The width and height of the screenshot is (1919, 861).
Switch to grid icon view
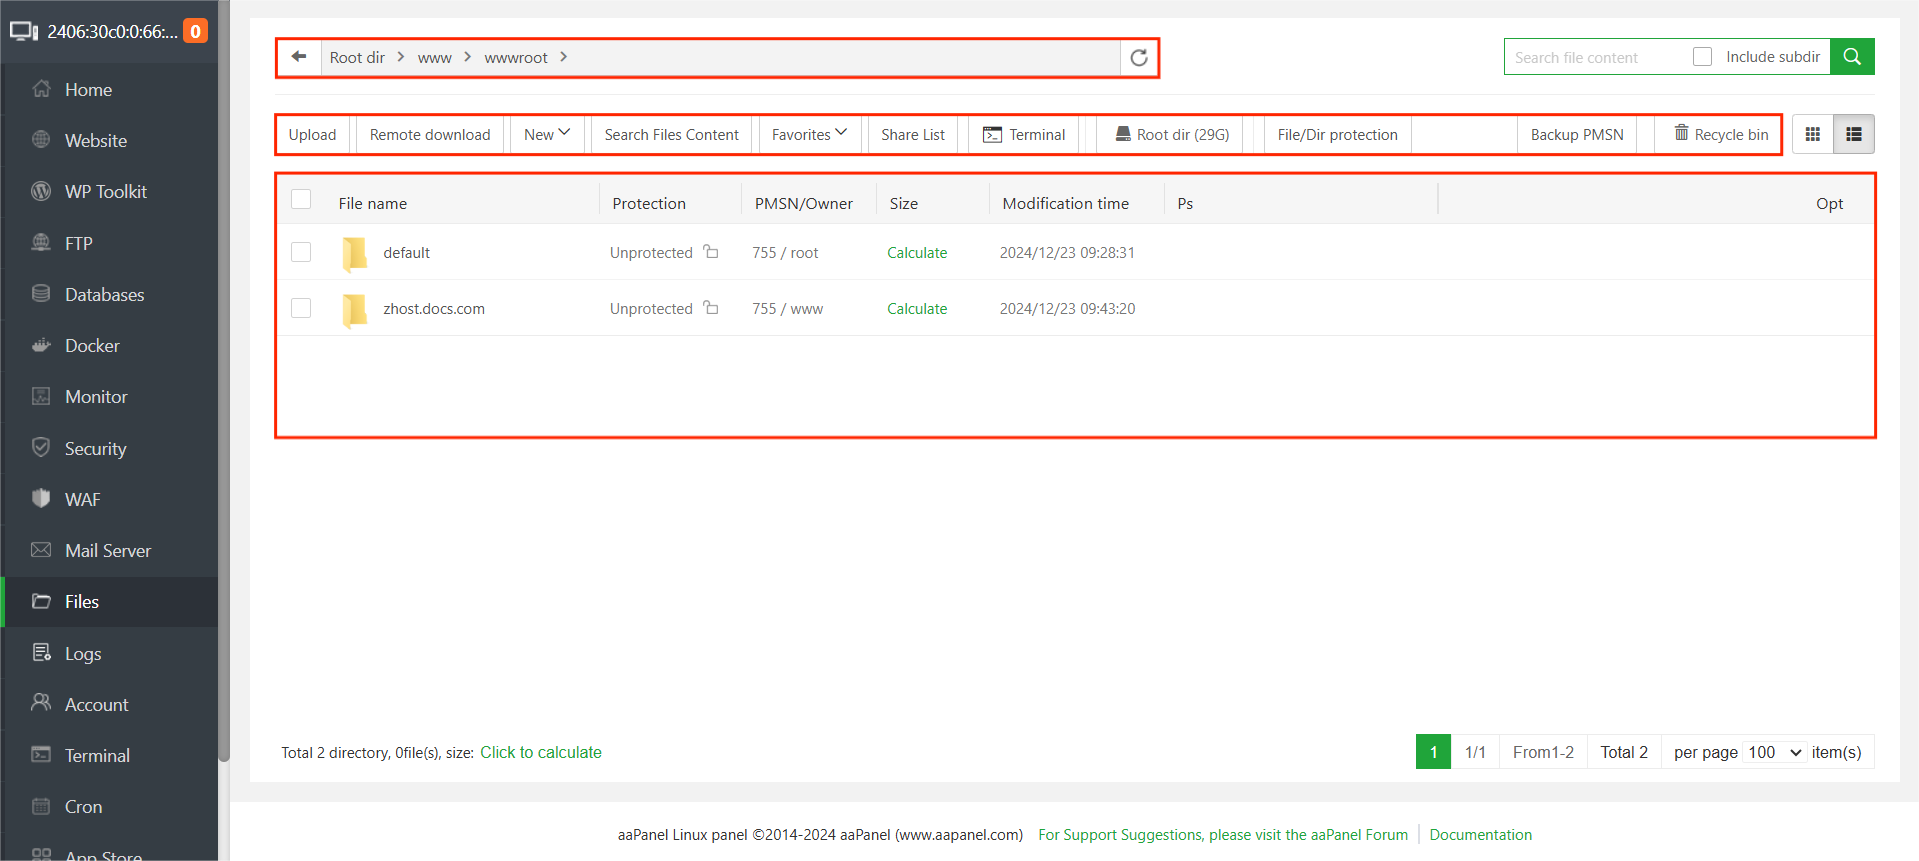click(1812, 134)
